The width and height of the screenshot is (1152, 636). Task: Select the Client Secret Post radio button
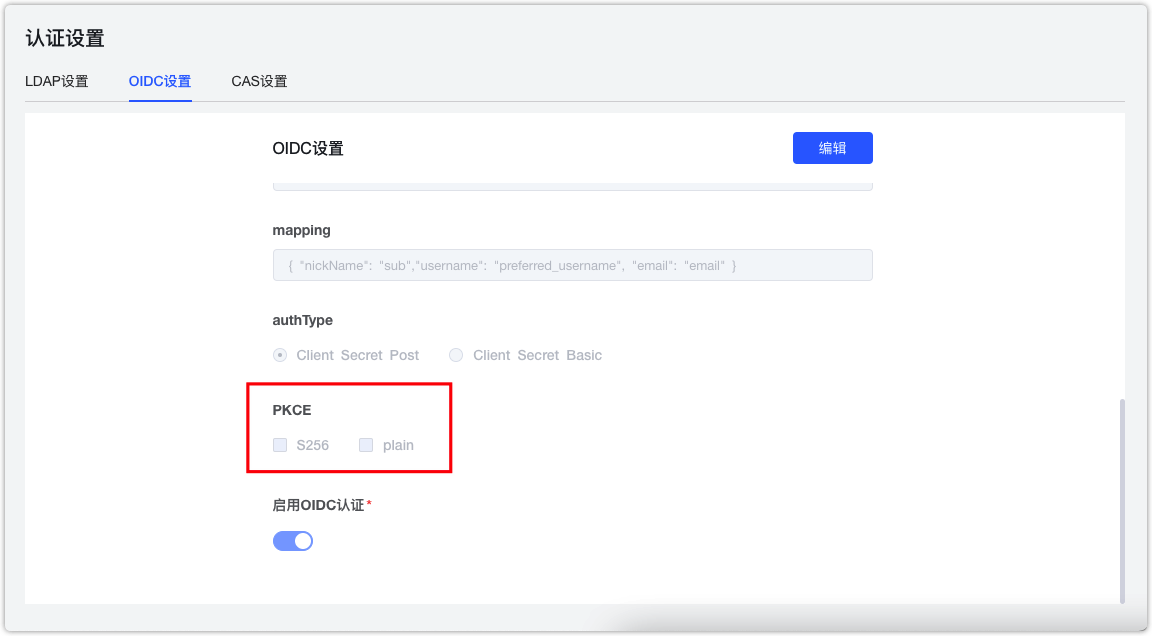281,354
